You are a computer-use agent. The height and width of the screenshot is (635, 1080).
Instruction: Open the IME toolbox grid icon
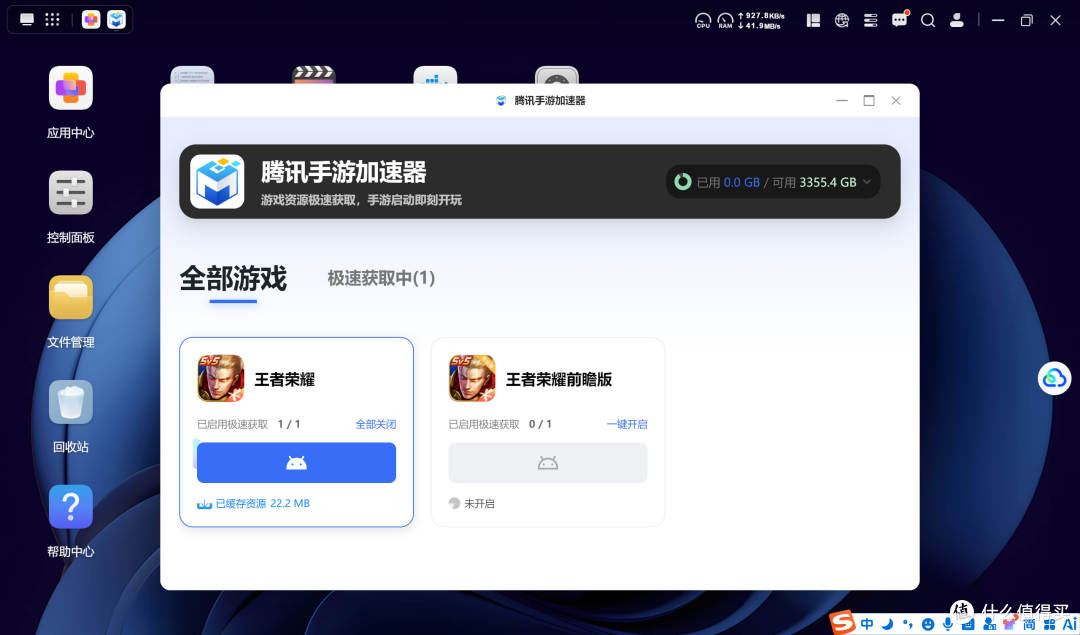pos(1049,624)
